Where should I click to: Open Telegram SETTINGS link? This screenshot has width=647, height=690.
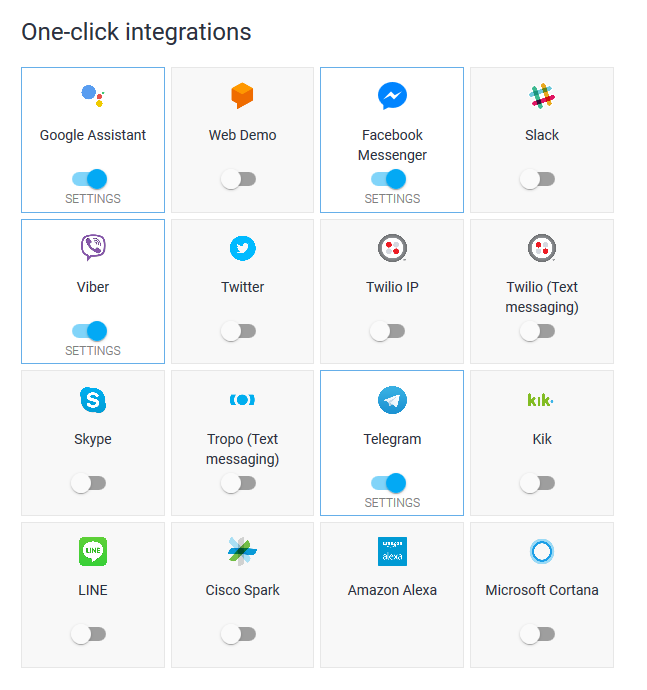pos(392,503)
